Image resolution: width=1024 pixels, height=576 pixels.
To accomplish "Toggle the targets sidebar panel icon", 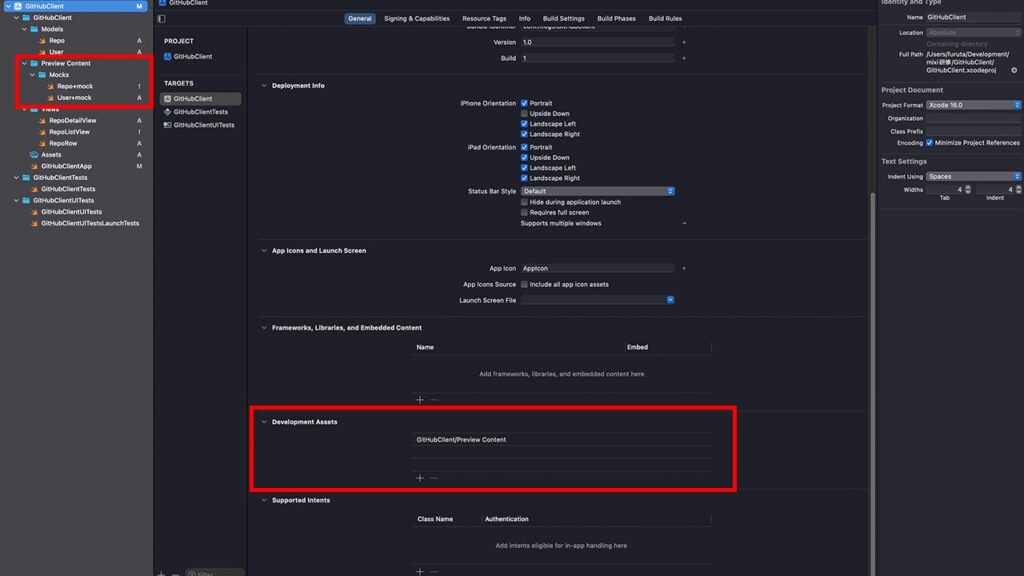I will [x=162, y=19].
